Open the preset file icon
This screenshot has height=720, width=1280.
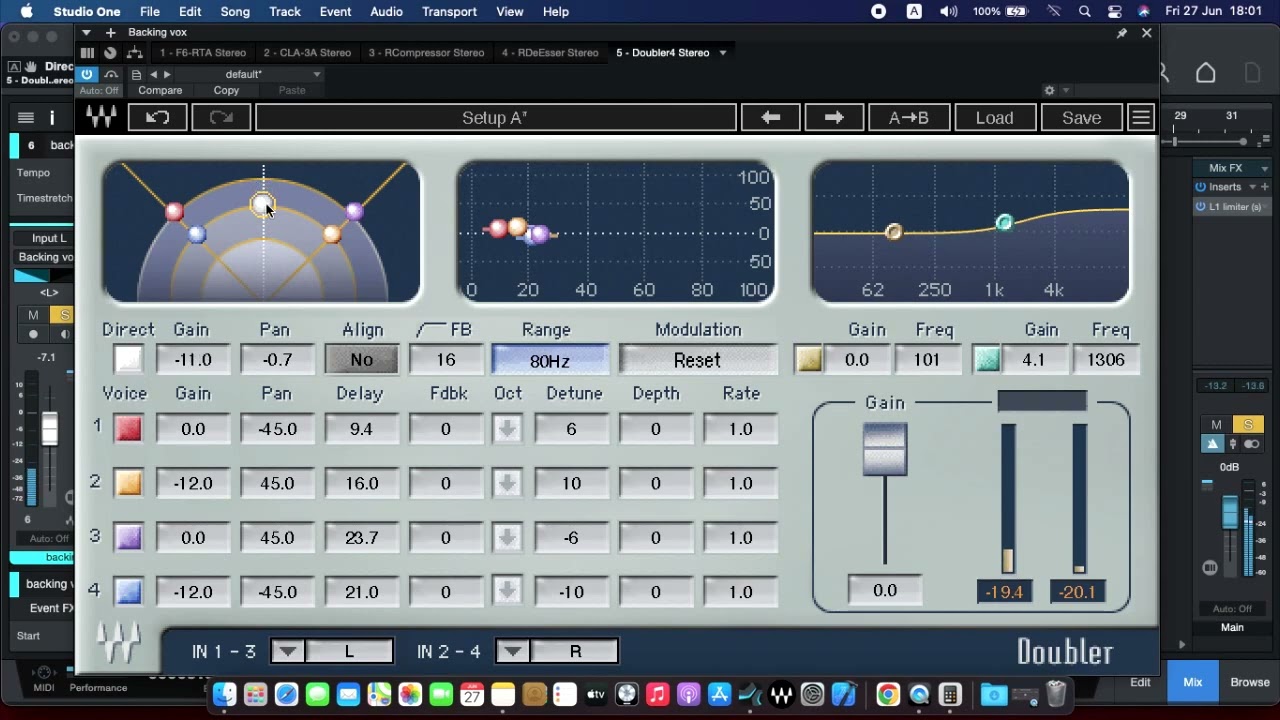coord(136,74)
